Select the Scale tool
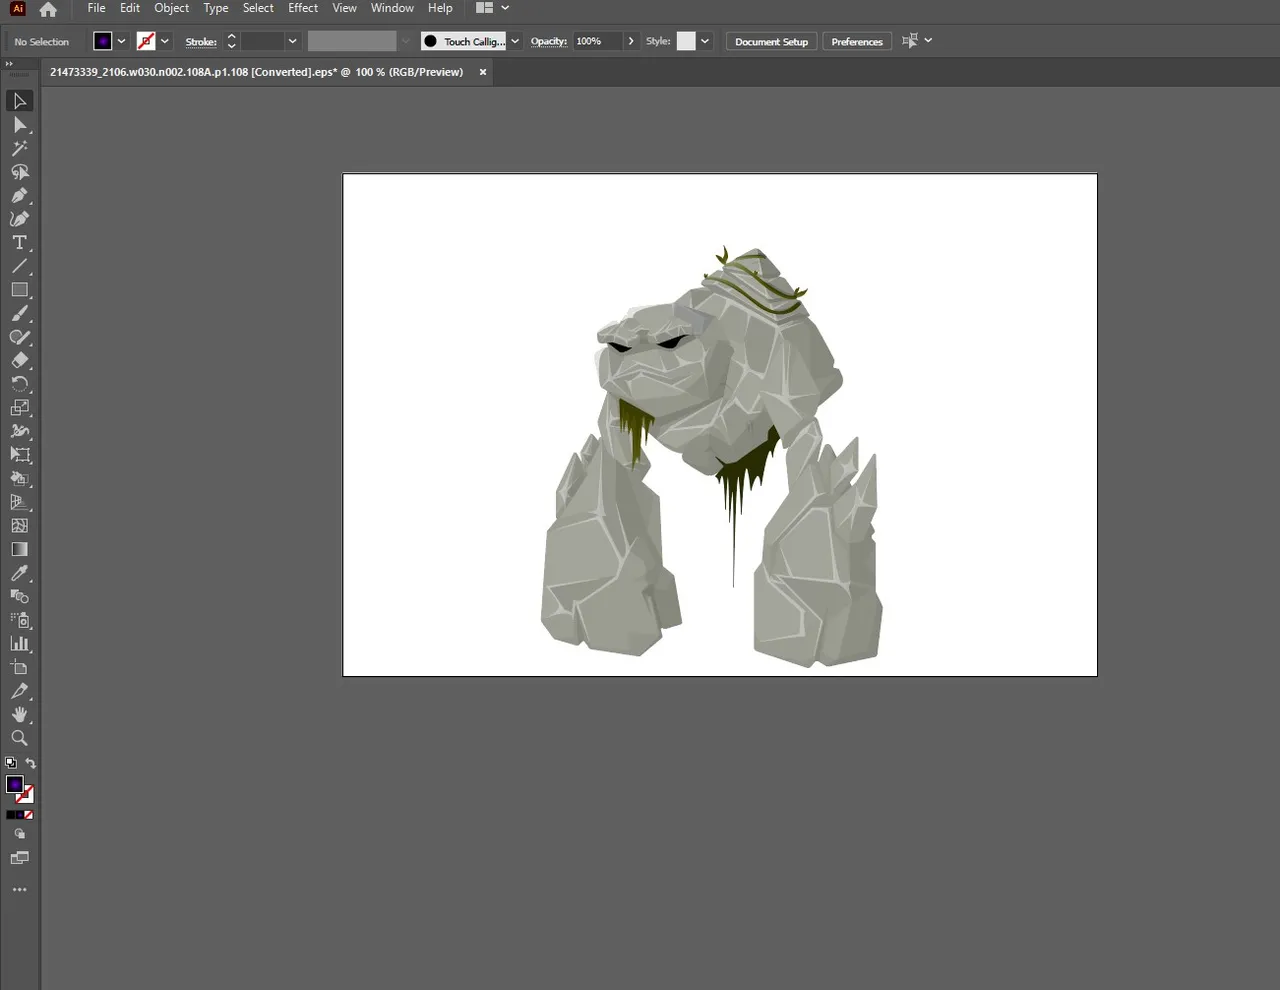The height and width of the screenshot is (990, 1280). coord(19,408)
